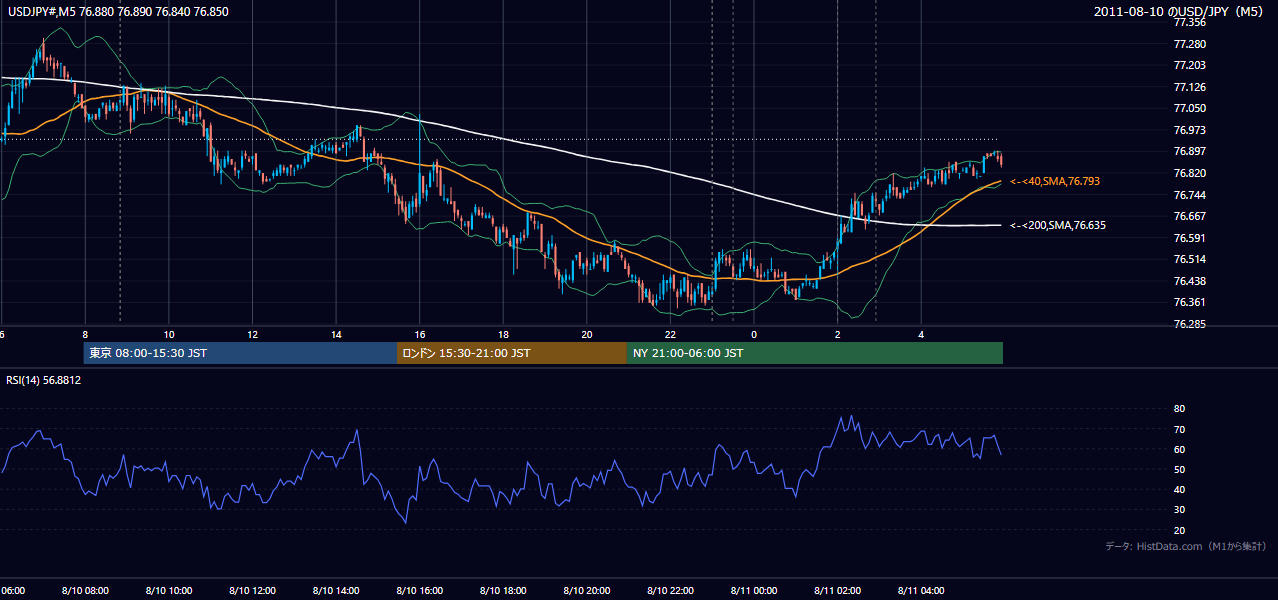Click price axis value 77.126

point(1190,87)
